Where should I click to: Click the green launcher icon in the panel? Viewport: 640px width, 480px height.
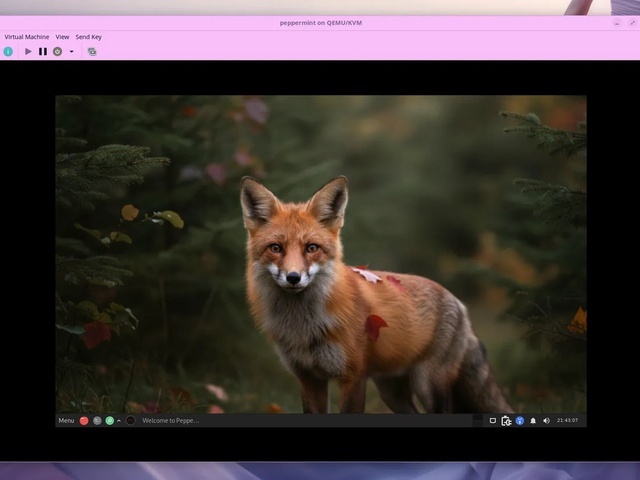click(x=109, y=420)
